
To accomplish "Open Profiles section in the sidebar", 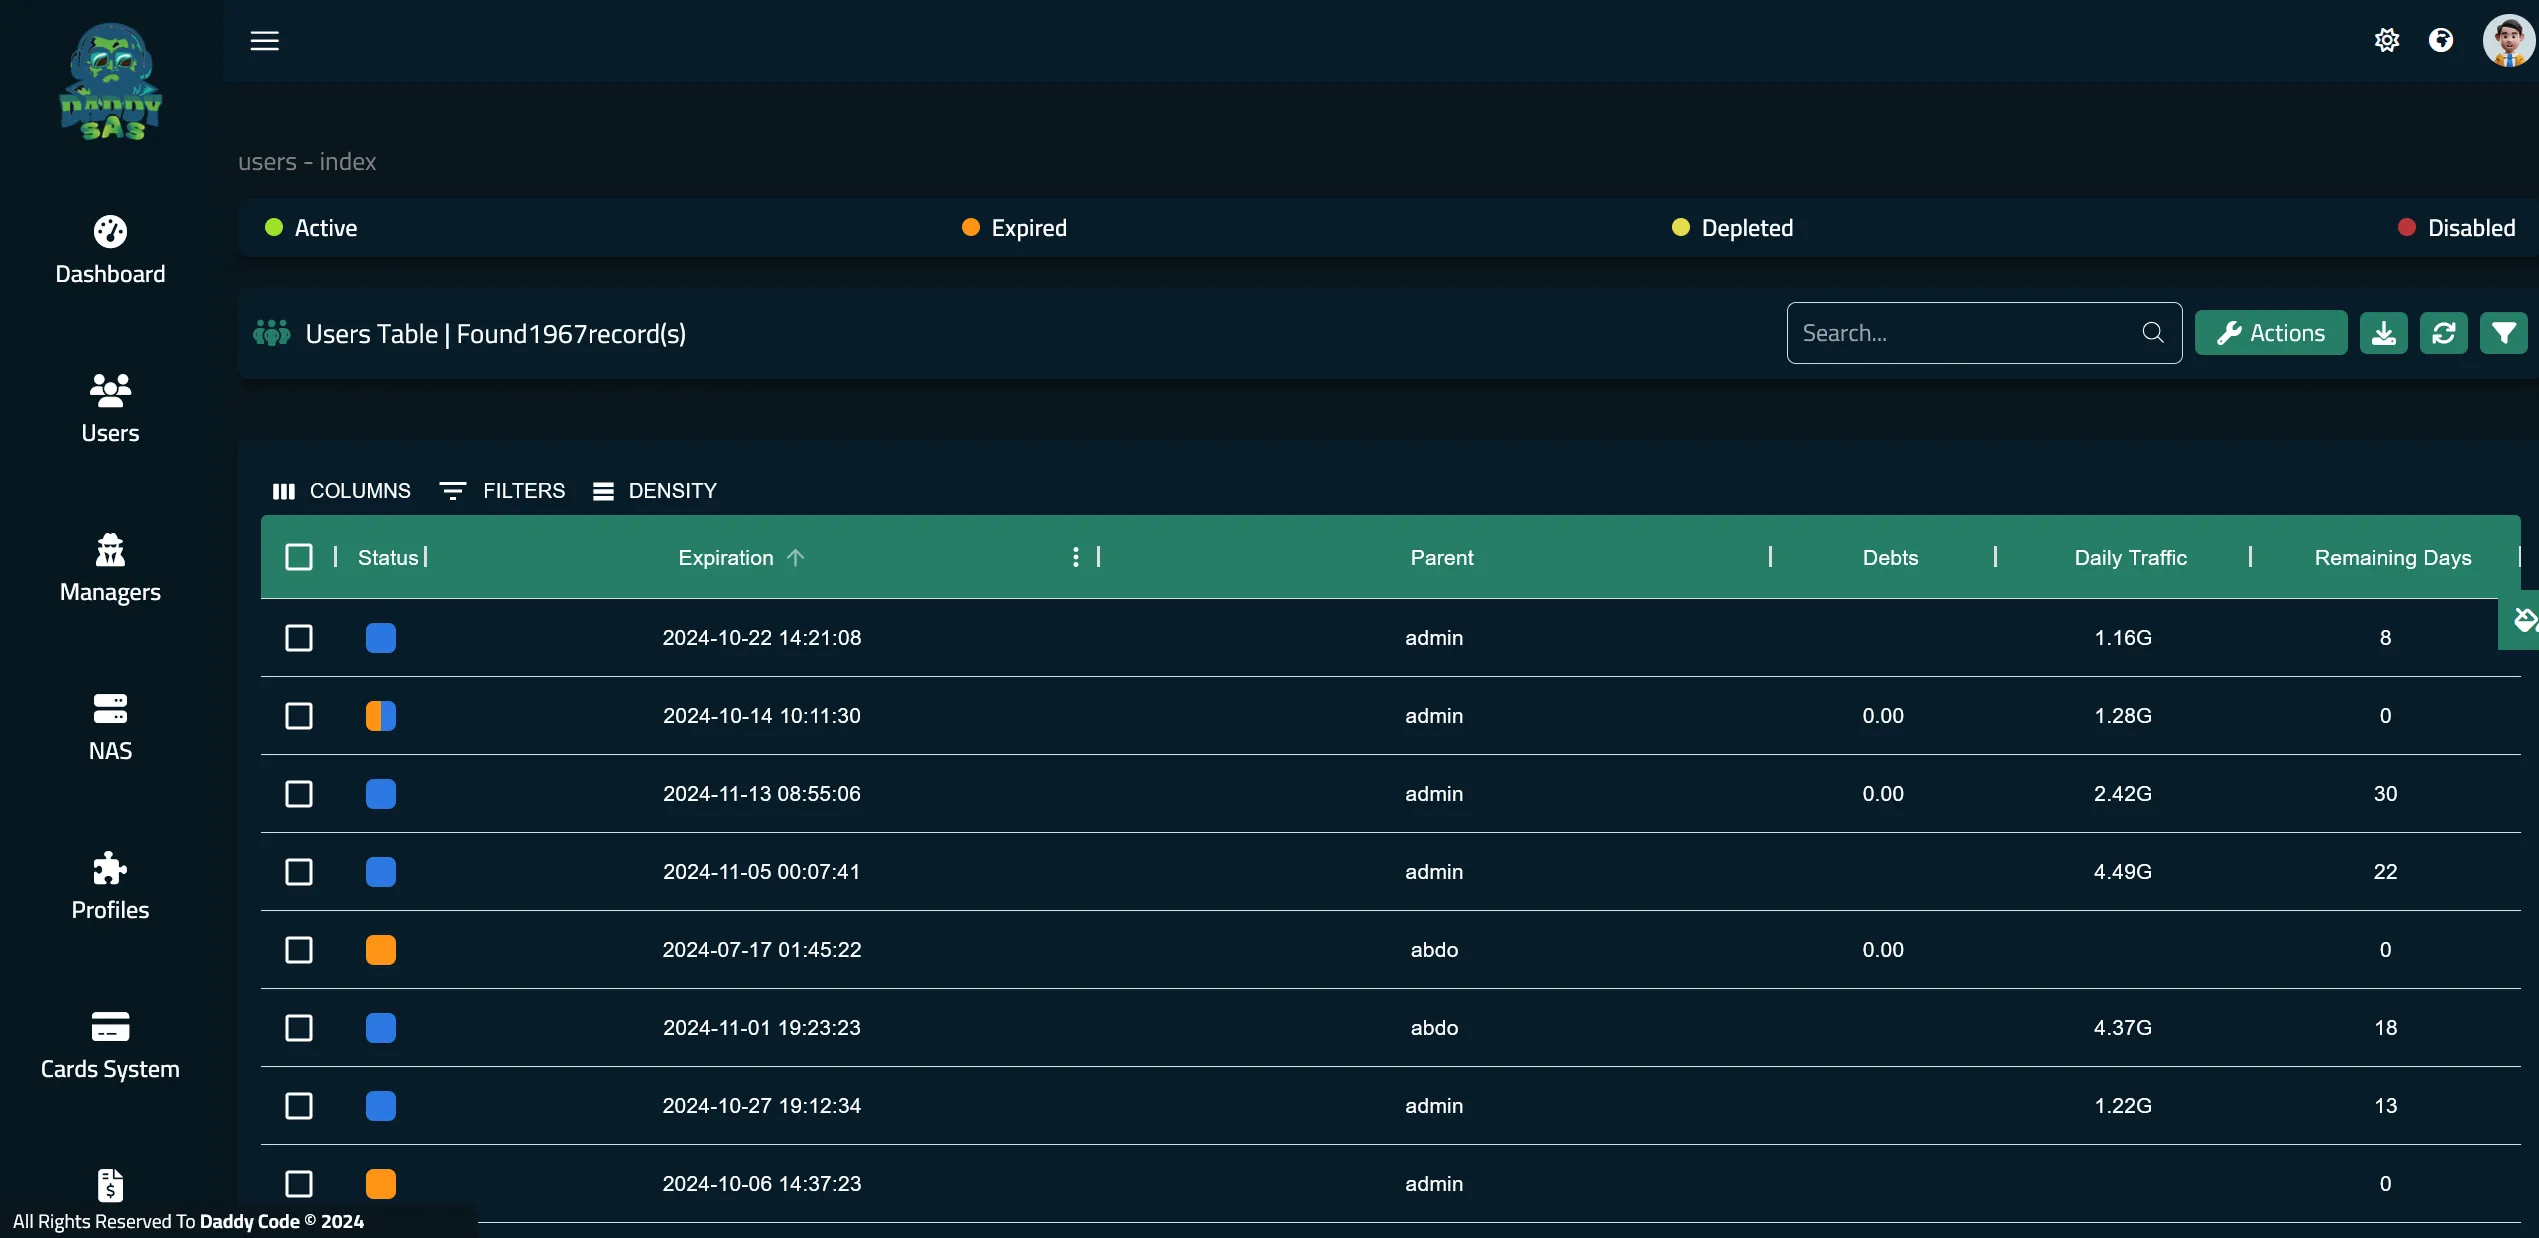I will point(110,886).
